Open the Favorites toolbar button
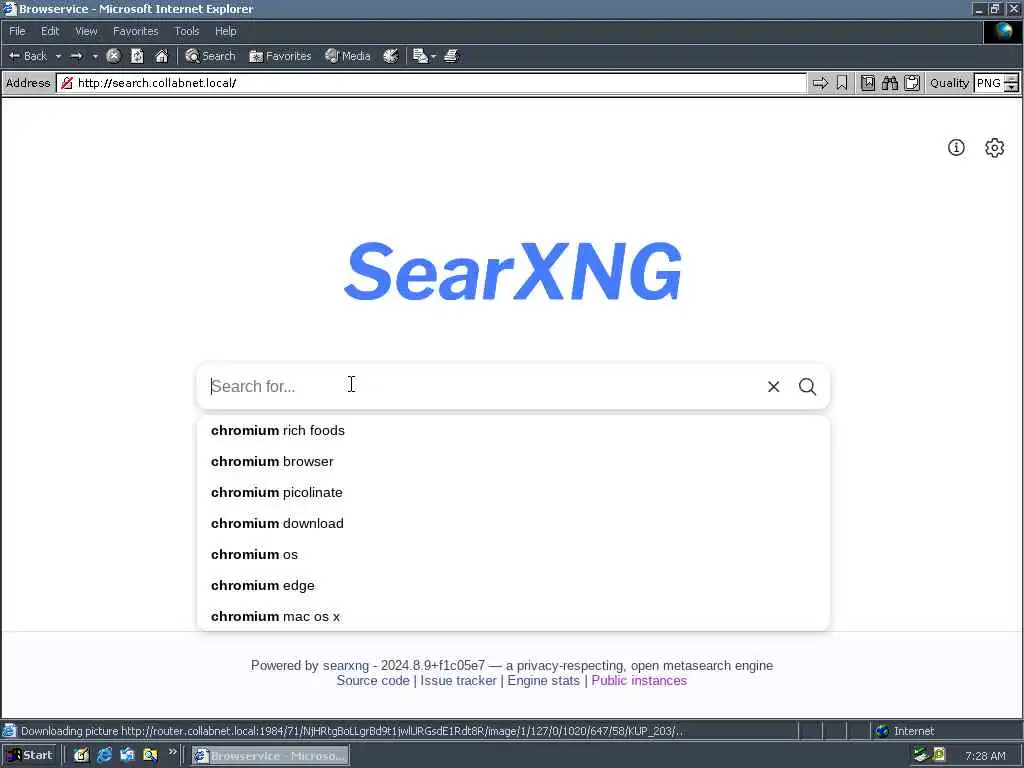 pos(280,56)
